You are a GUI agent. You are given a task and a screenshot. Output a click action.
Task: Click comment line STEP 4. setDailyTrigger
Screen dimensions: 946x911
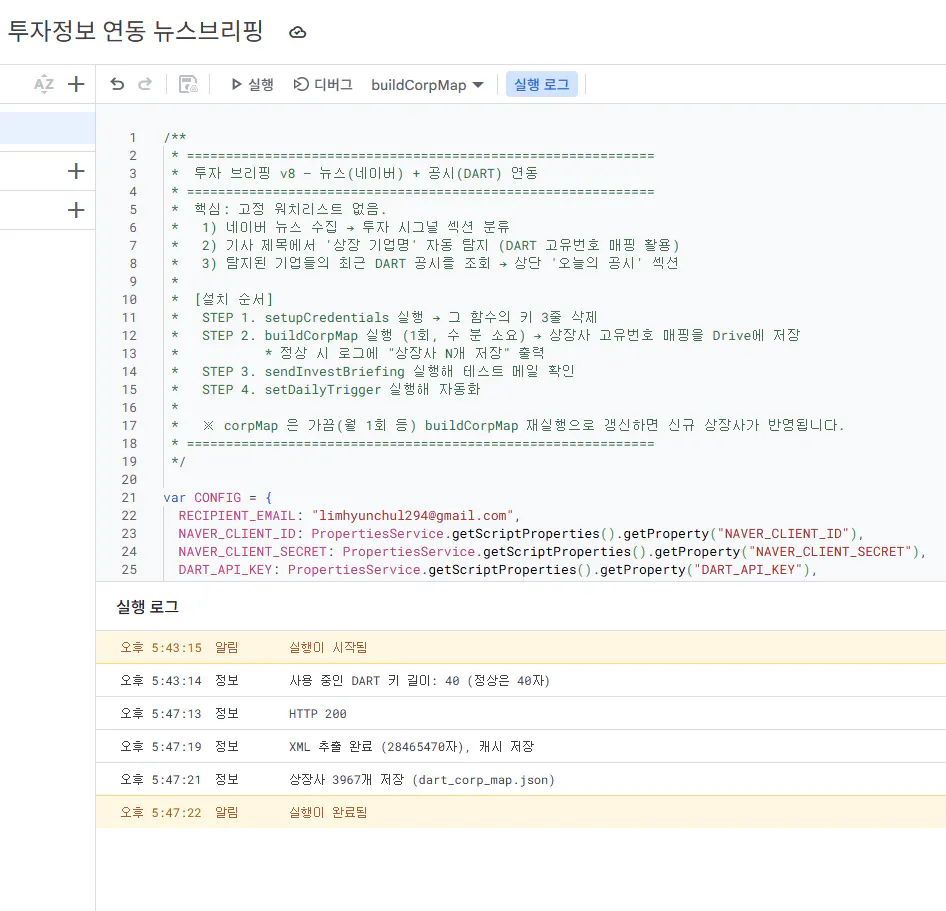(341, 390)
